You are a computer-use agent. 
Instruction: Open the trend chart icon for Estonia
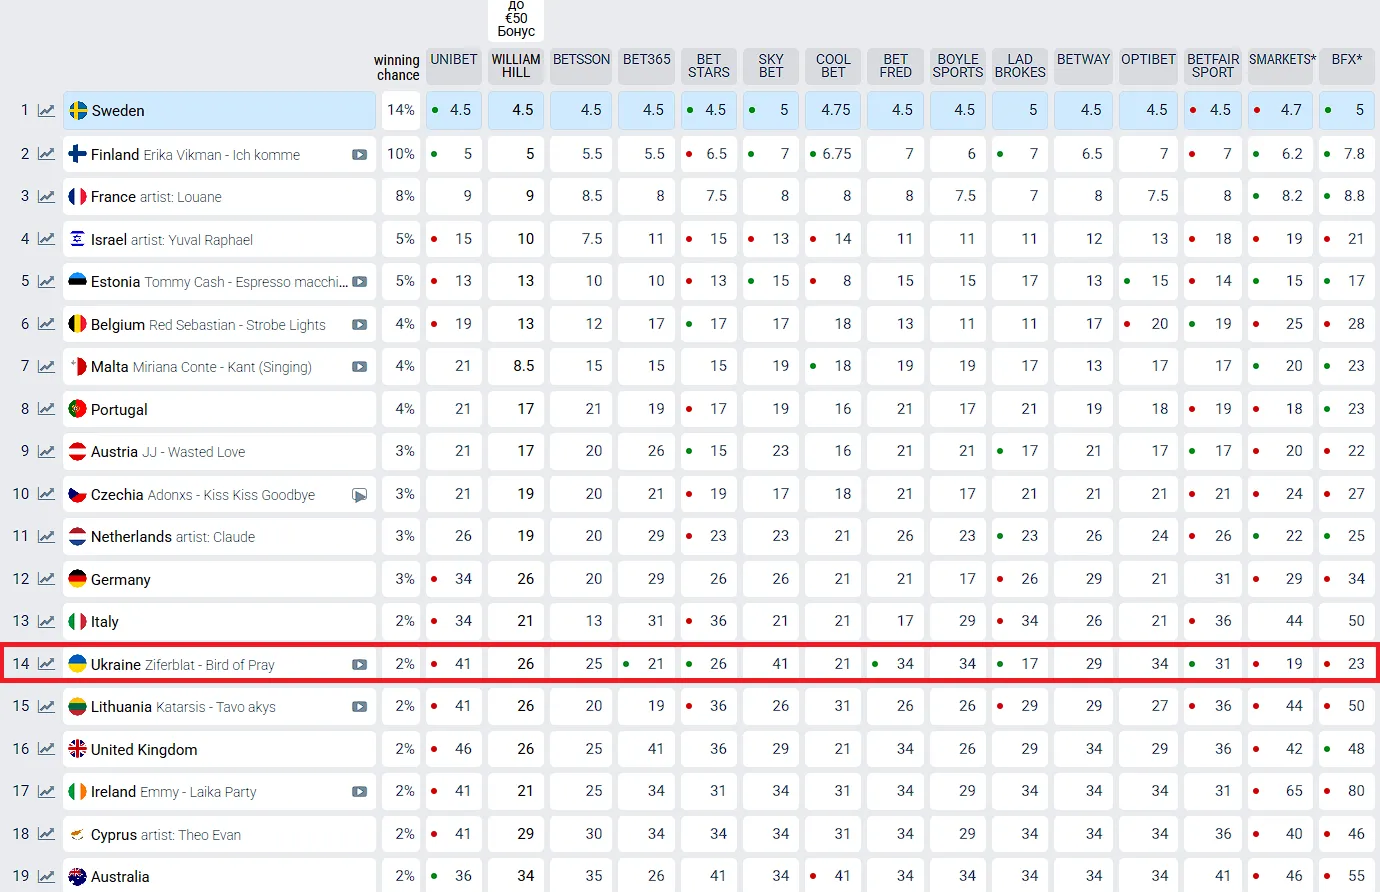pyautogui.click(x=46, y=281)
